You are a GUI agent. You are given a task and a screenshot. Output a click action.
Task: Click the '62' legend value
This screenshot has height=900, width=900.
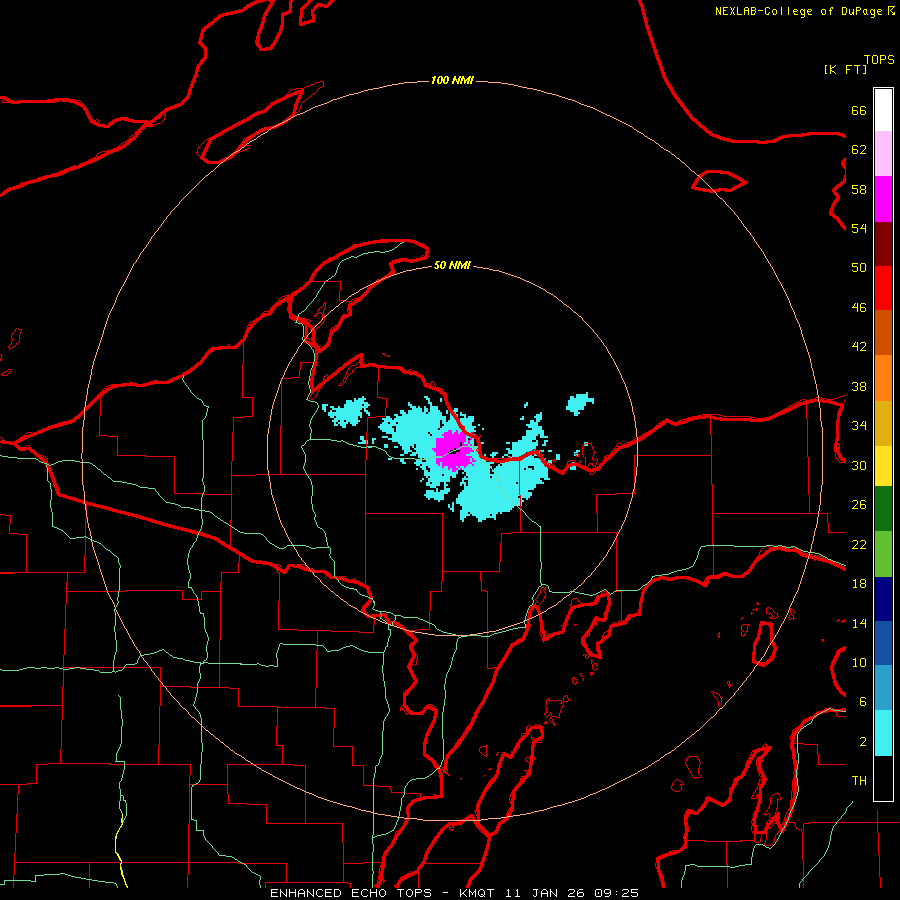(859, 150)
